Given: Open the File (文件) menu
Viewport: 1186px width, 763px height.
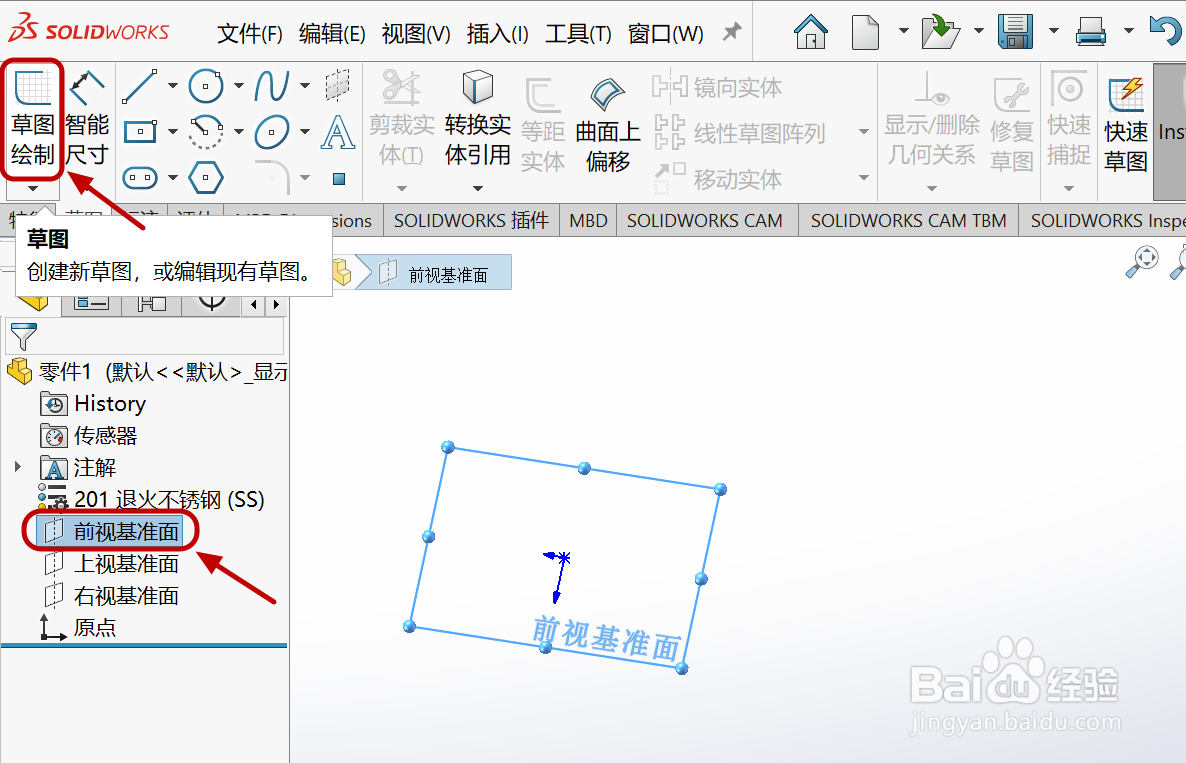Looking at the screenshot, I should [x=250, y=34].
